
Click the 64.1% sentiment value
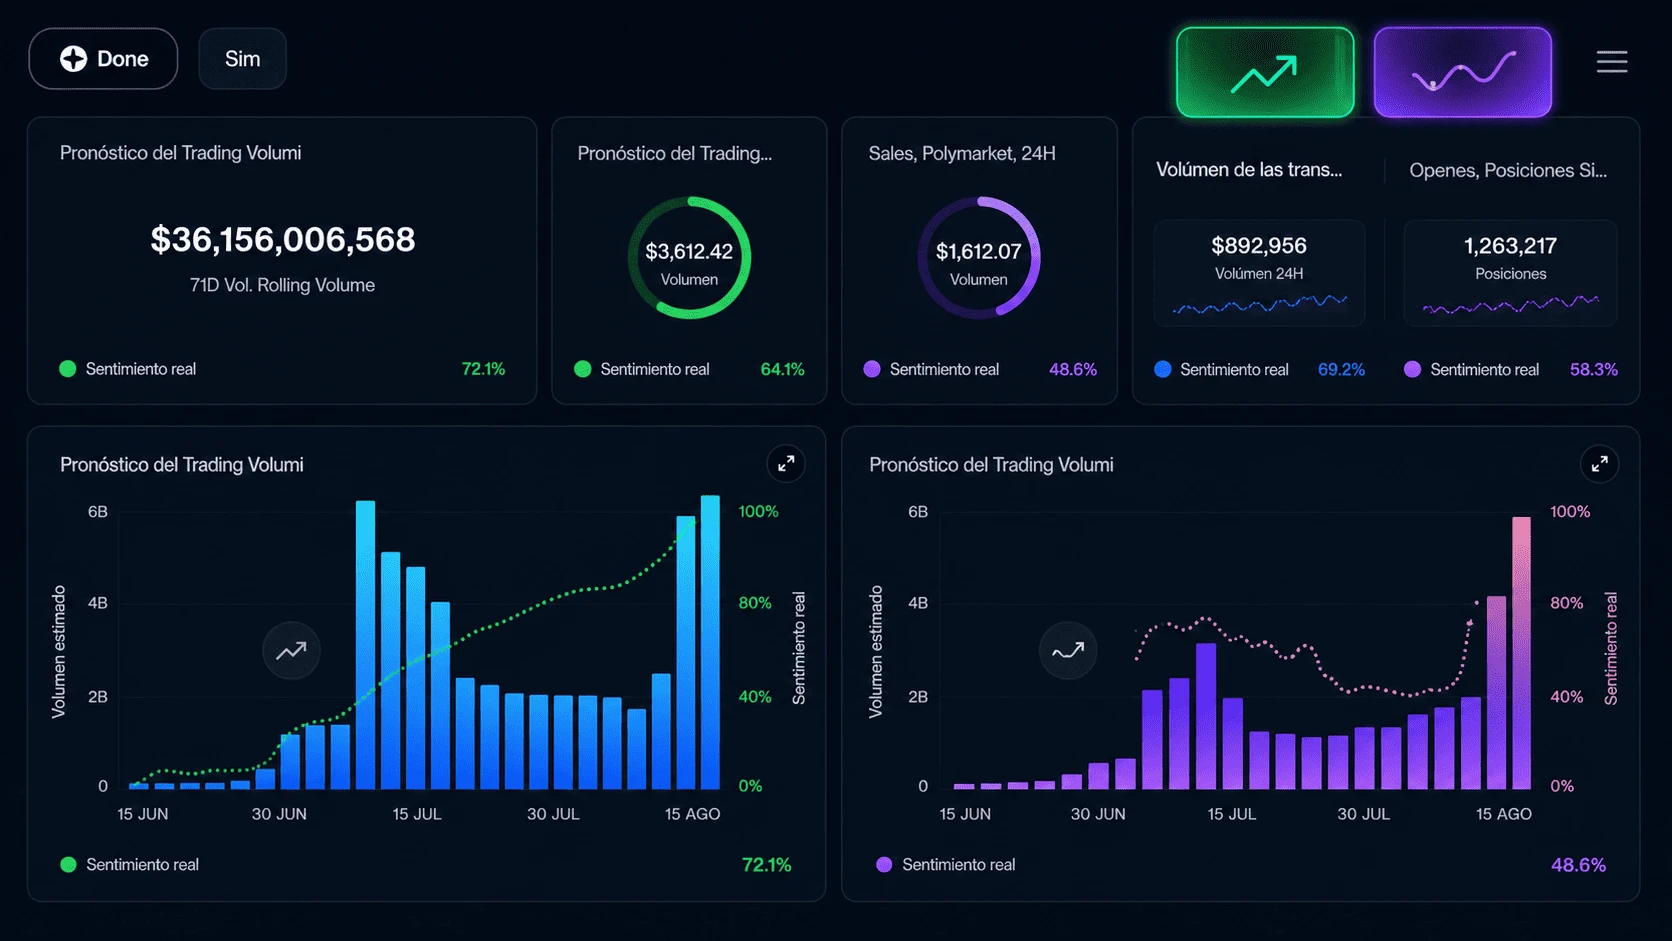coord(783,369)
